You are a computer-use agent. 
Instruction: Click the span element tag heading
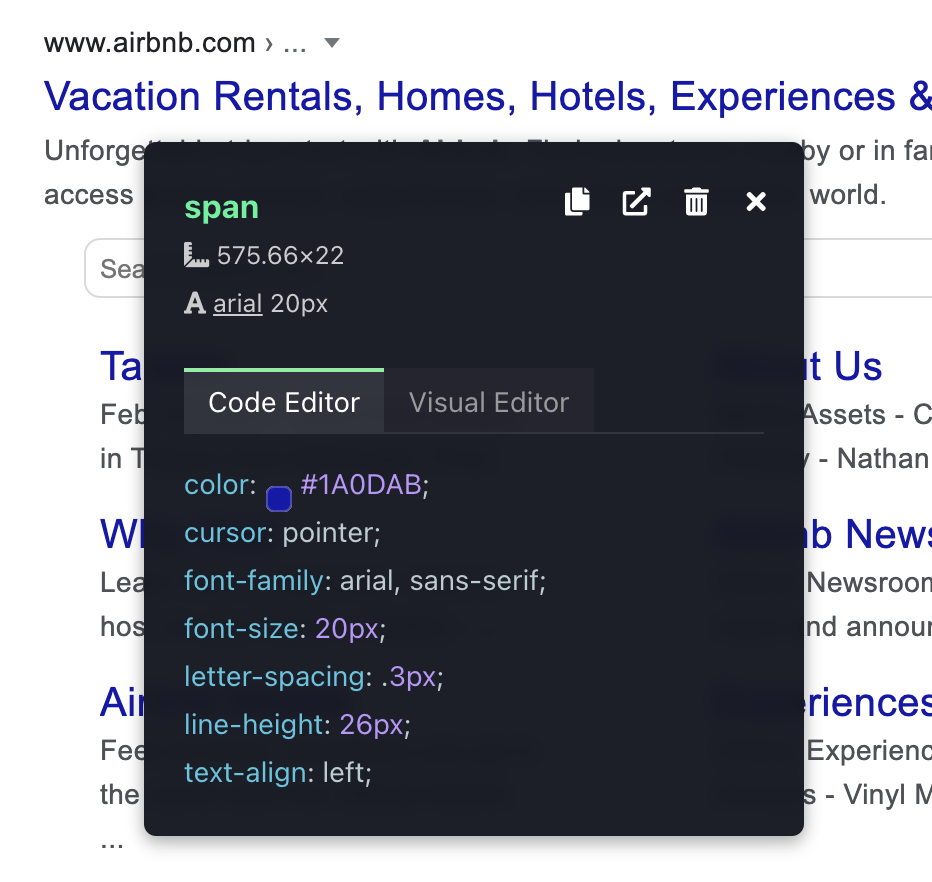coord(221,207)
